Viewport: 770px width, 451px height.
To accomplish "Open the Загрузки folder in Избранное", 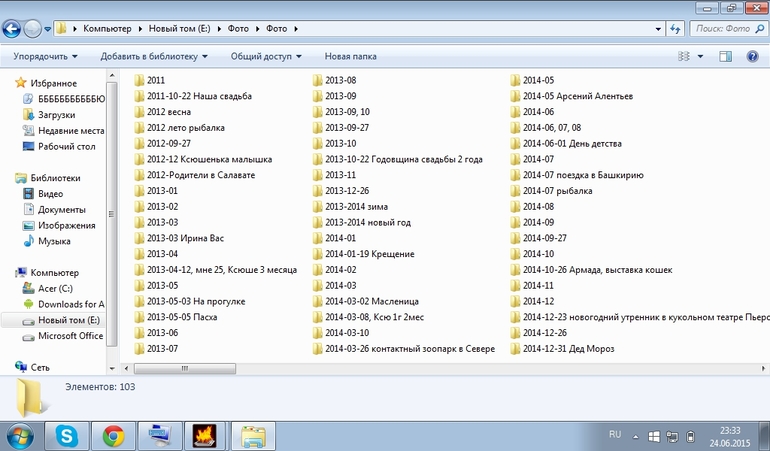I will tap(56, 115).
